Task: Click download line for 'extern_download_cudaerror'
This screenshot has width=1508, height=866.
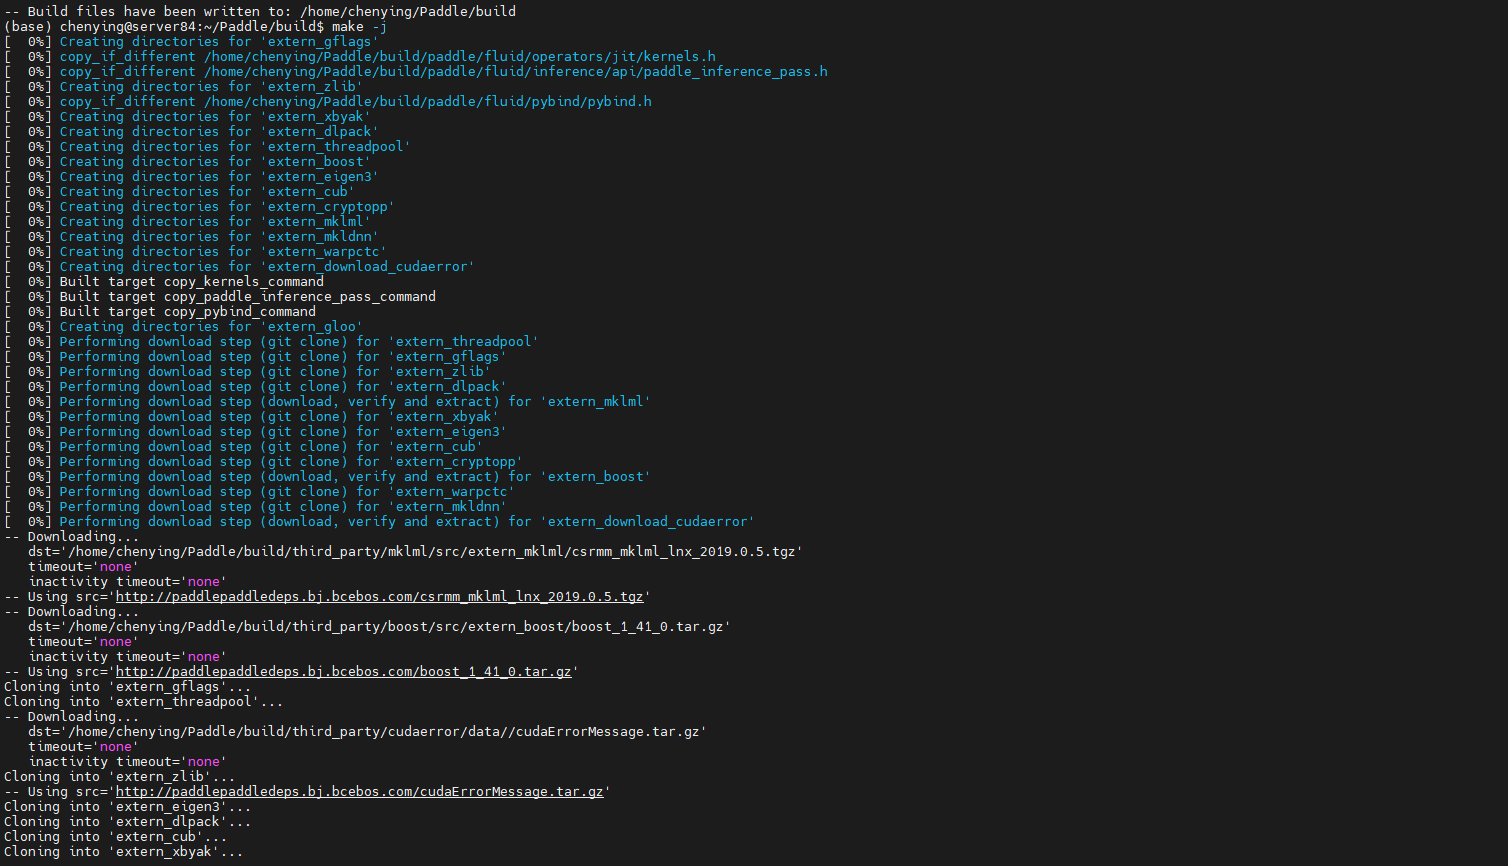Action: click(x=380, y=521)
